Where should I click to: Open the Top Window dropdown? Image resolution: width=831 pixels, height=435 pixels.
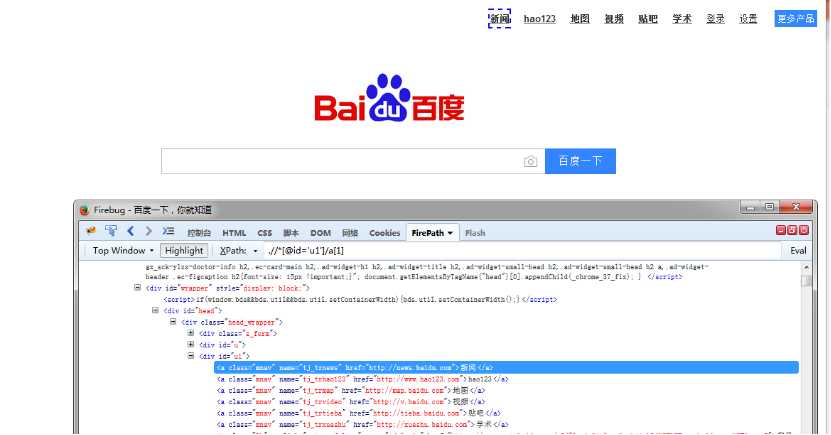tap(122, 251)
